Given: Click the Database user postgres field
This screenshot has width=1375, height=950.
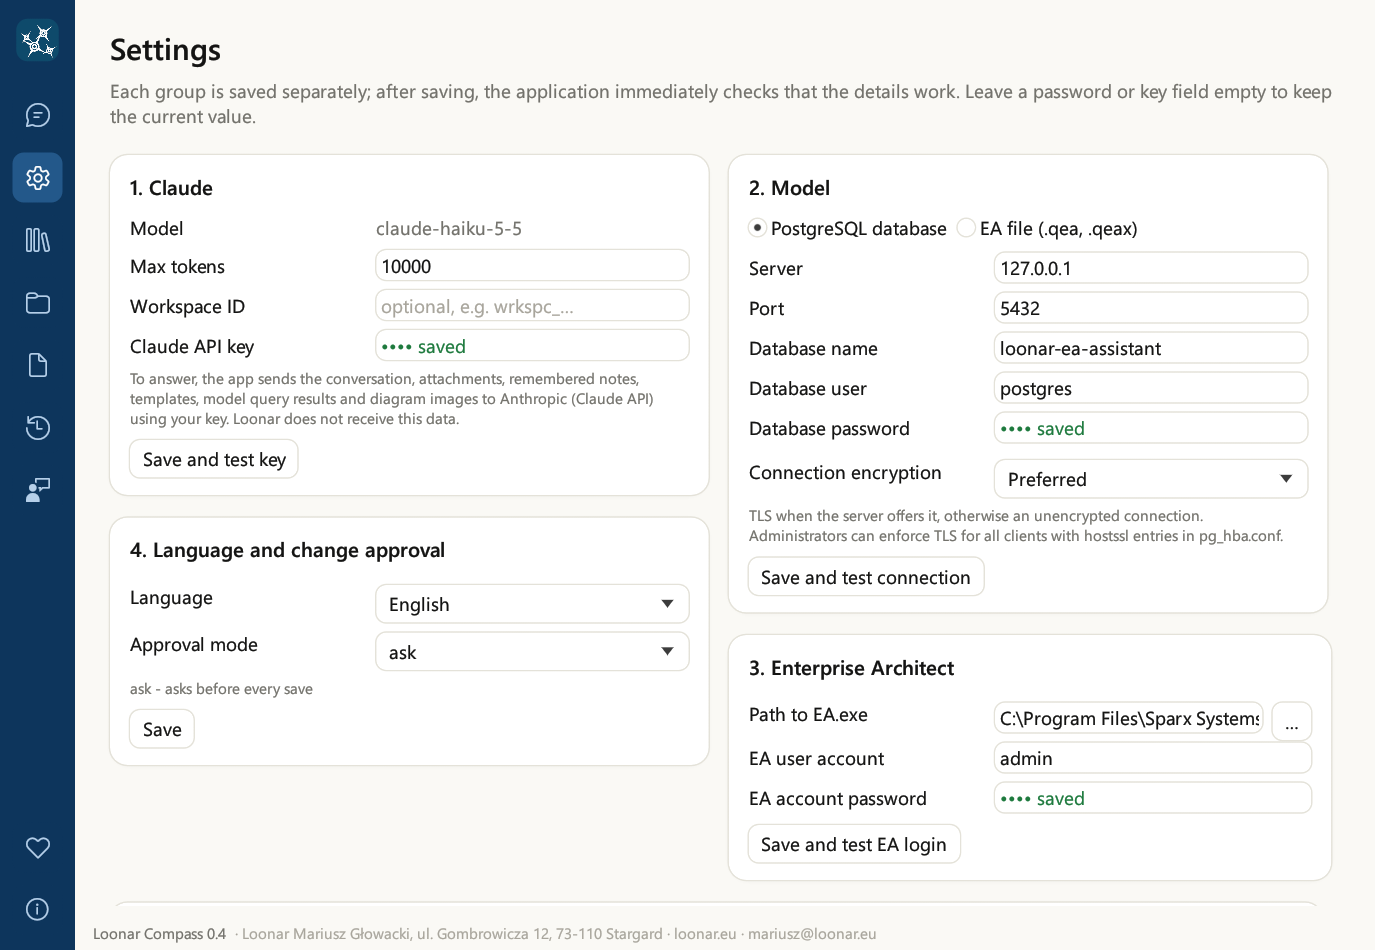Looking at the screenshot, I should tap(1150, 388).
